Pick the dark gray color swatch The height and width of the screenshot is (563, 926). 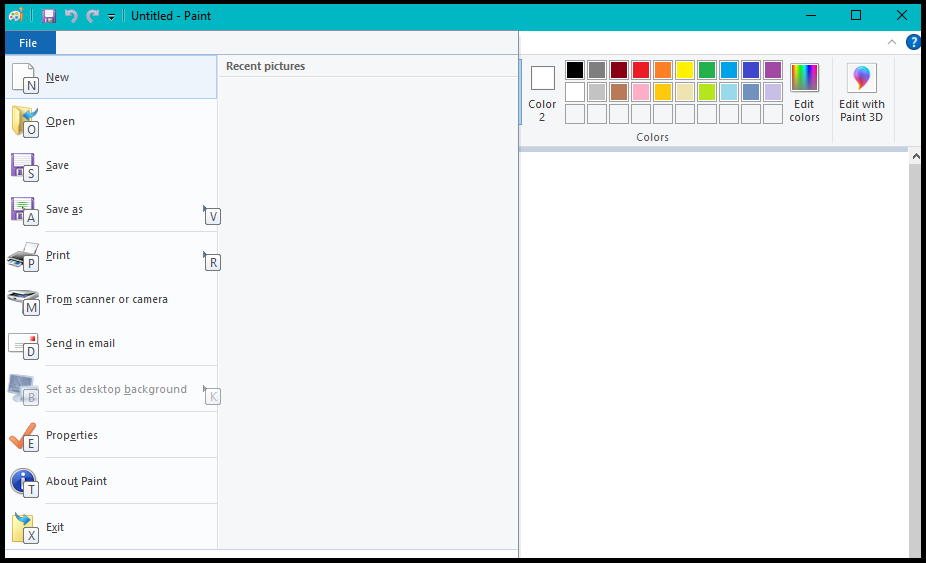(596, 70)
